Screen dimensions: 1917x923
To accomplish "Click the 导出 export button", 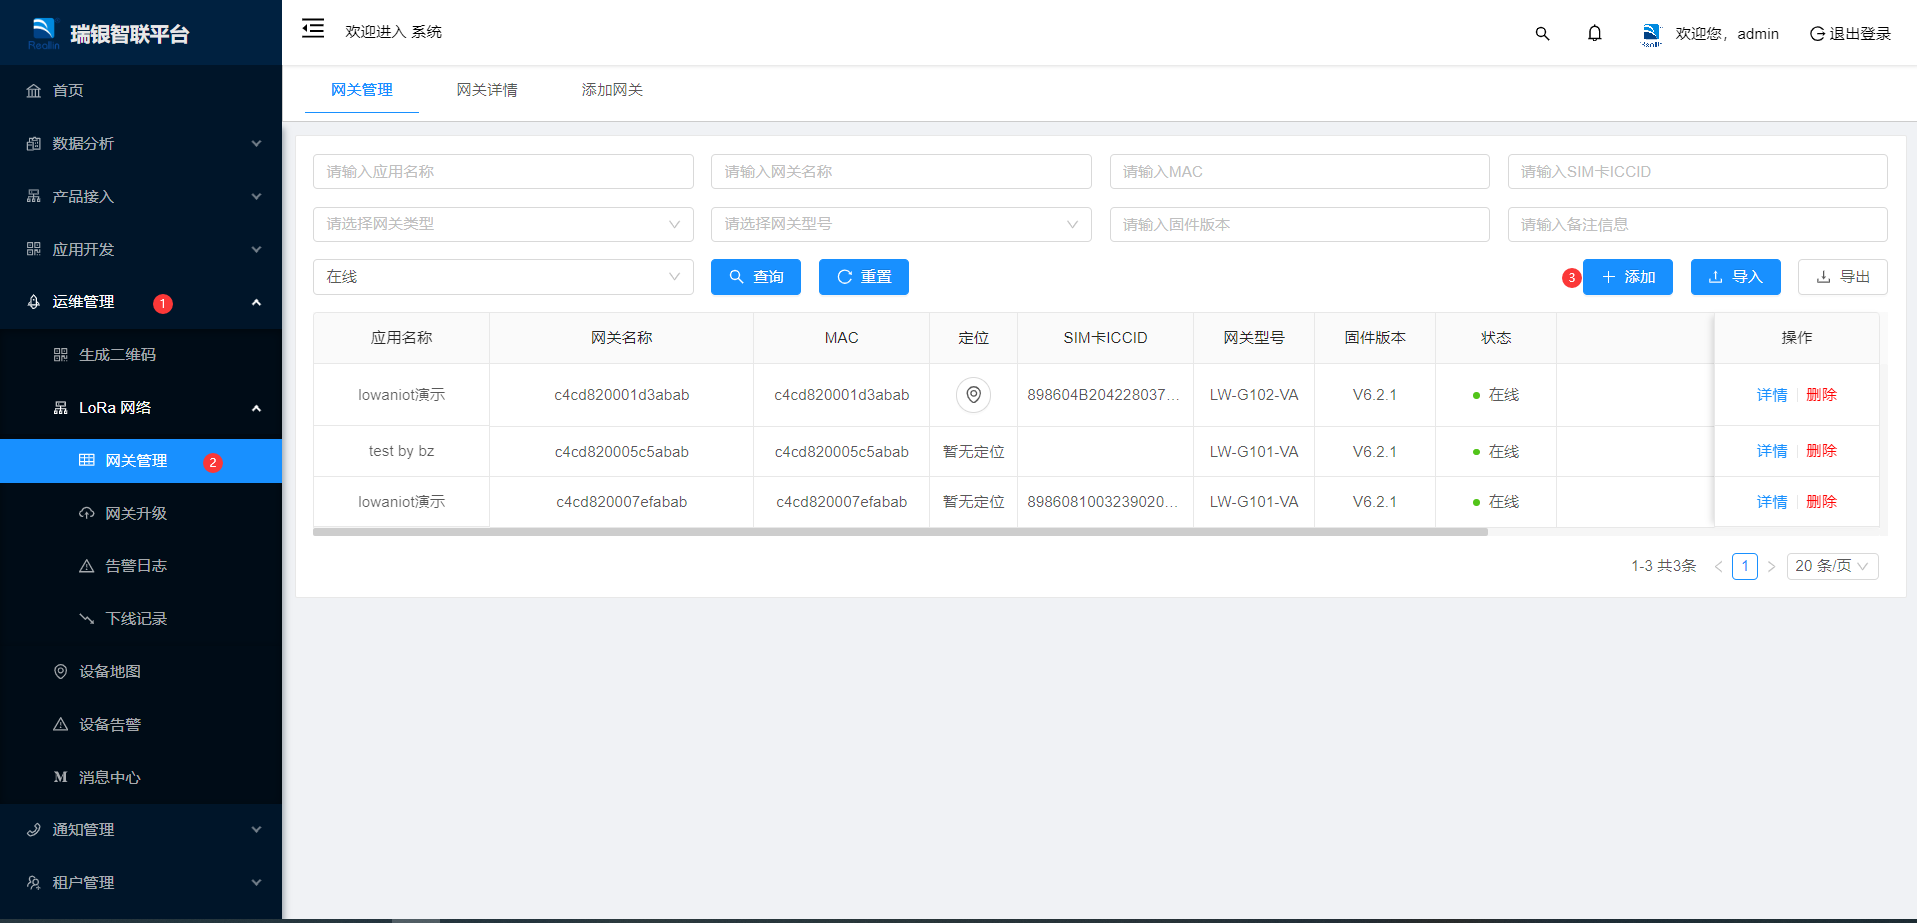I will (x=1843, y=277).
